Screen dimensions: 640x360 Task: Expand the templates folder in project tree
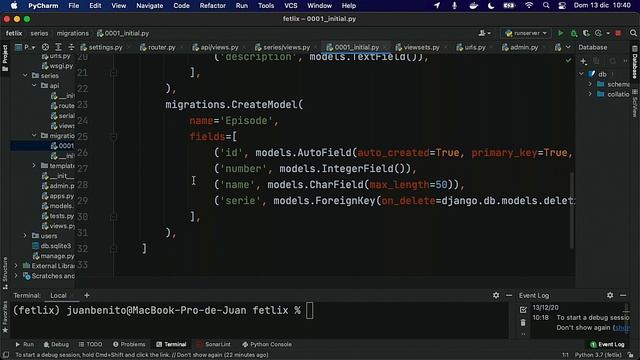[34, 166]
